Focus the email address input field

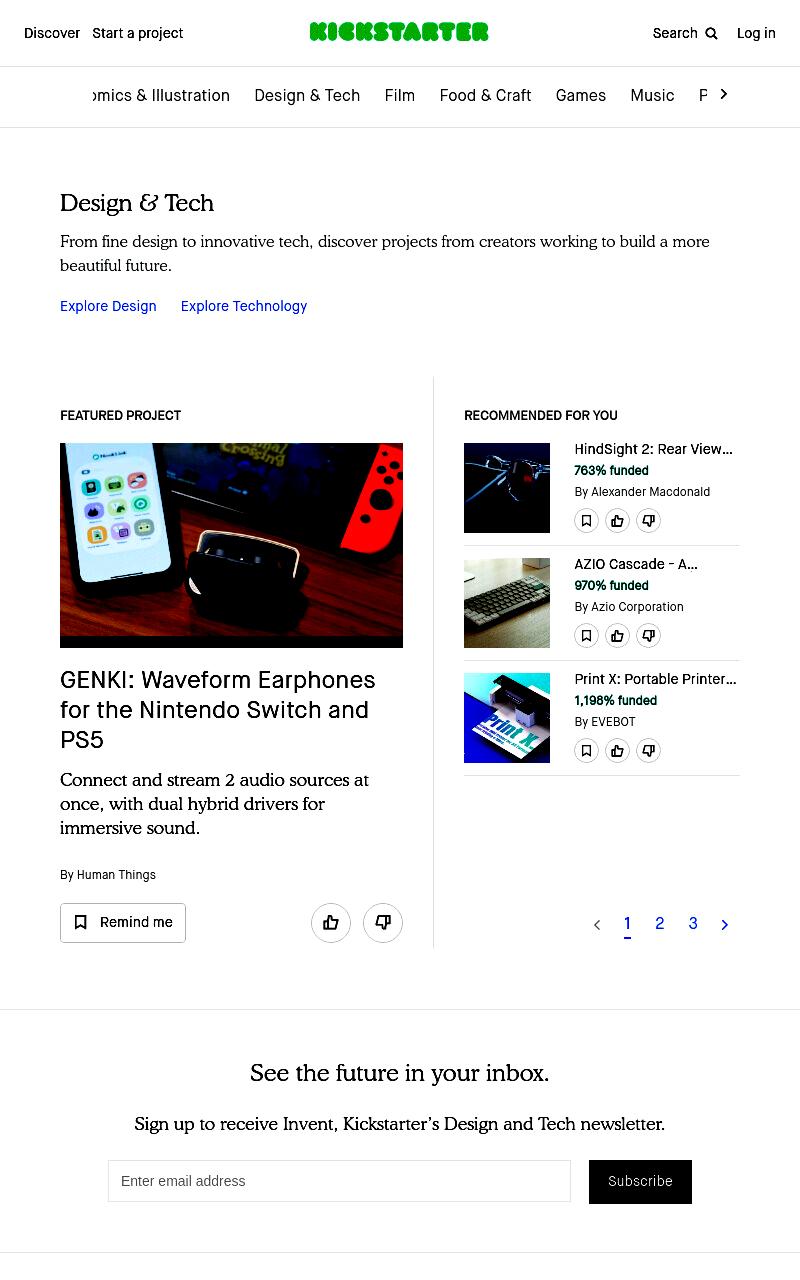click(x=339, y=1181)
